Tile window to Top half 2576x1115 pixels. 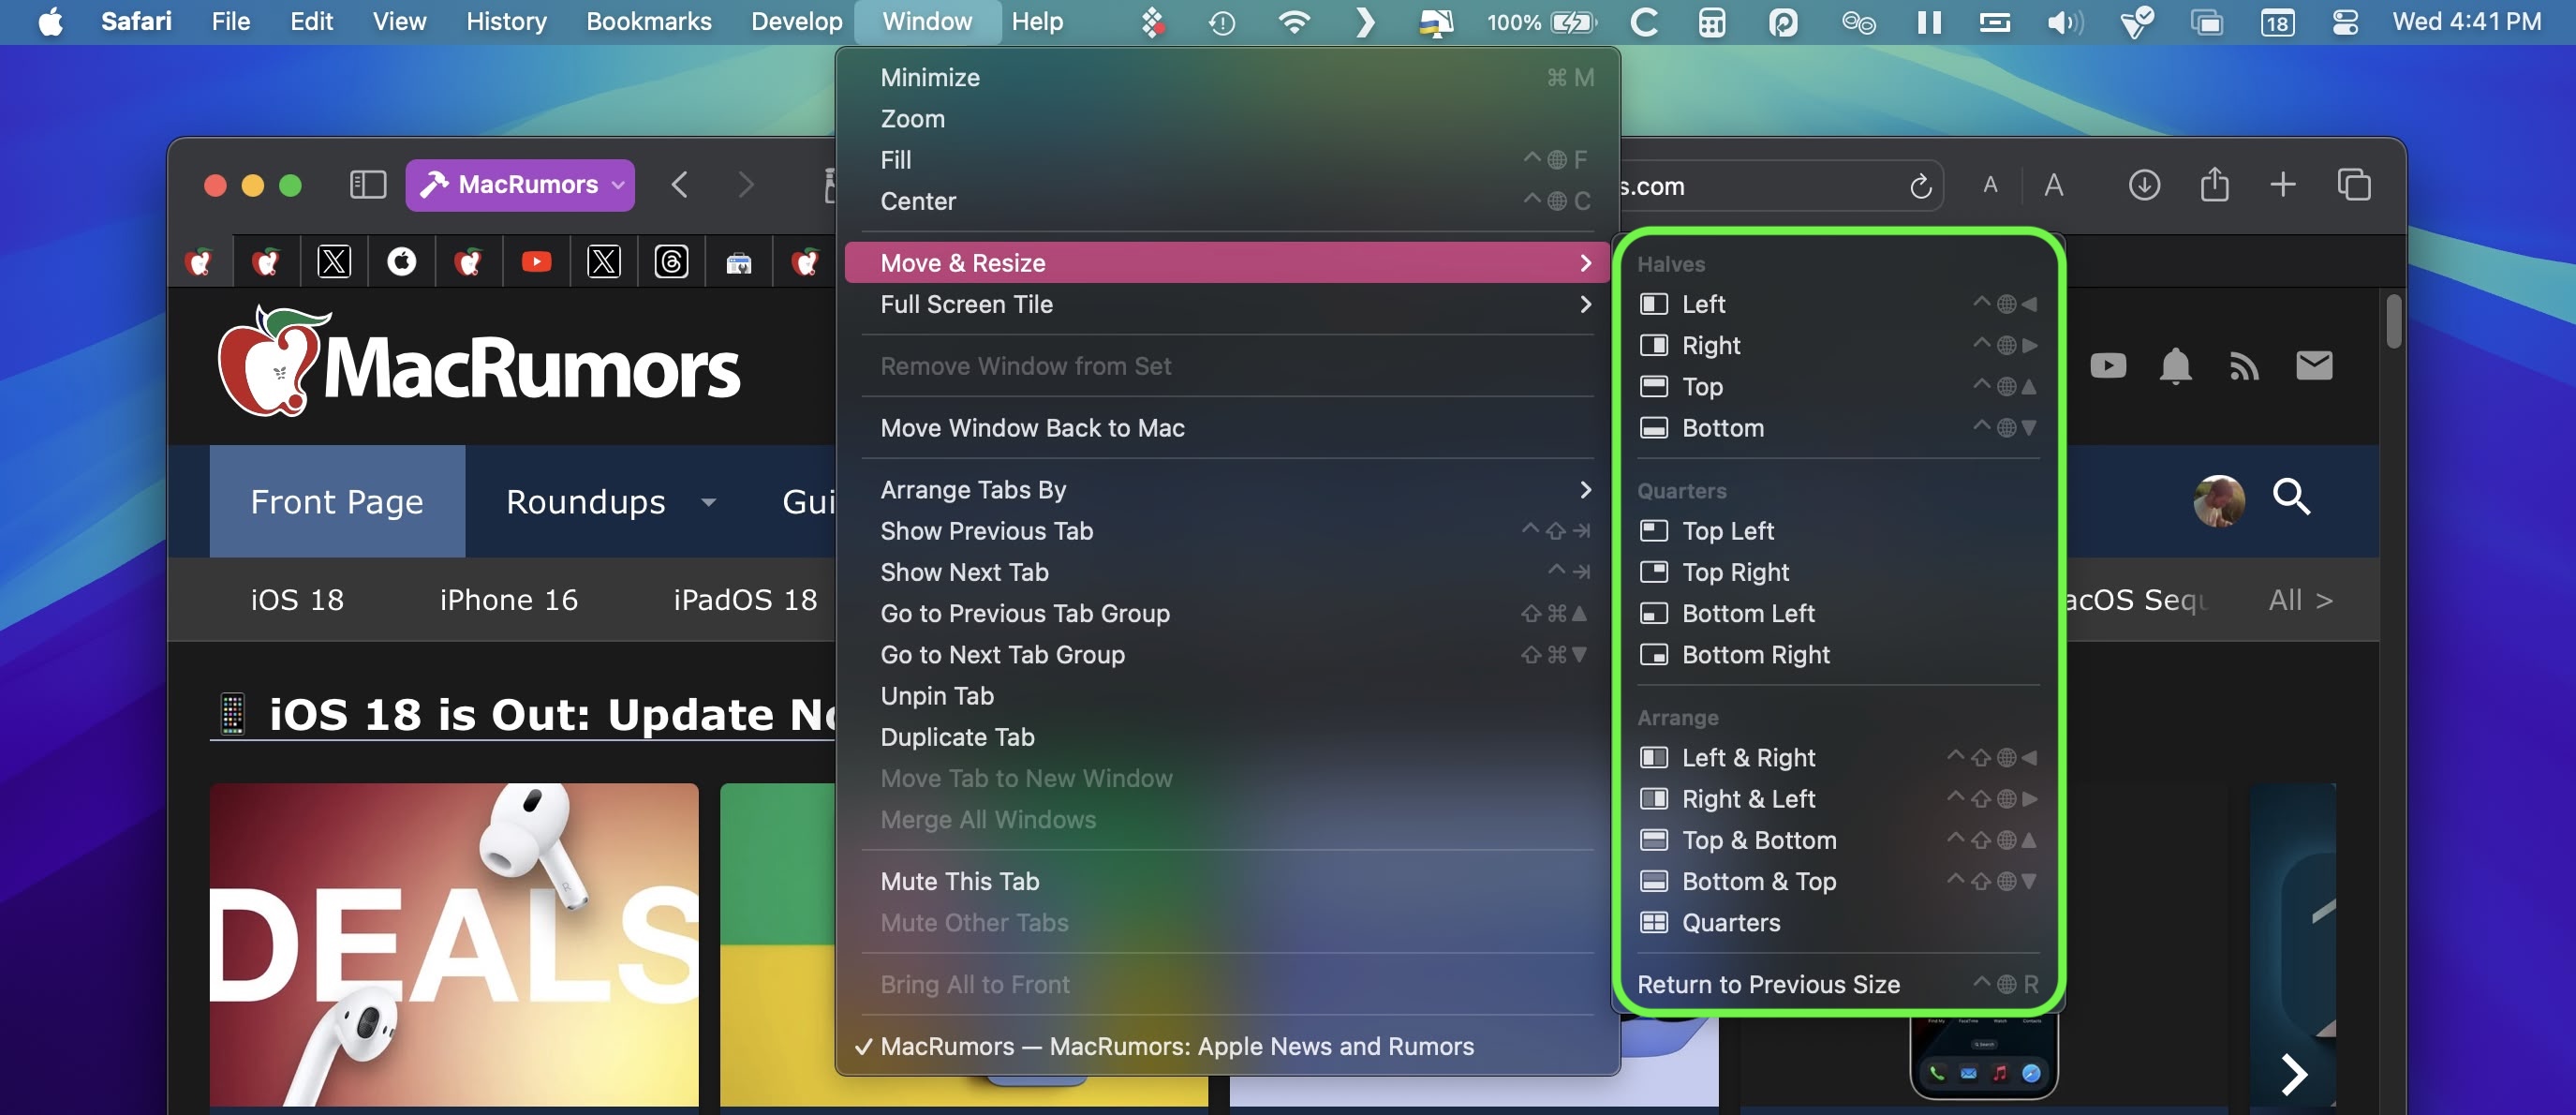tap(1838, 386)
